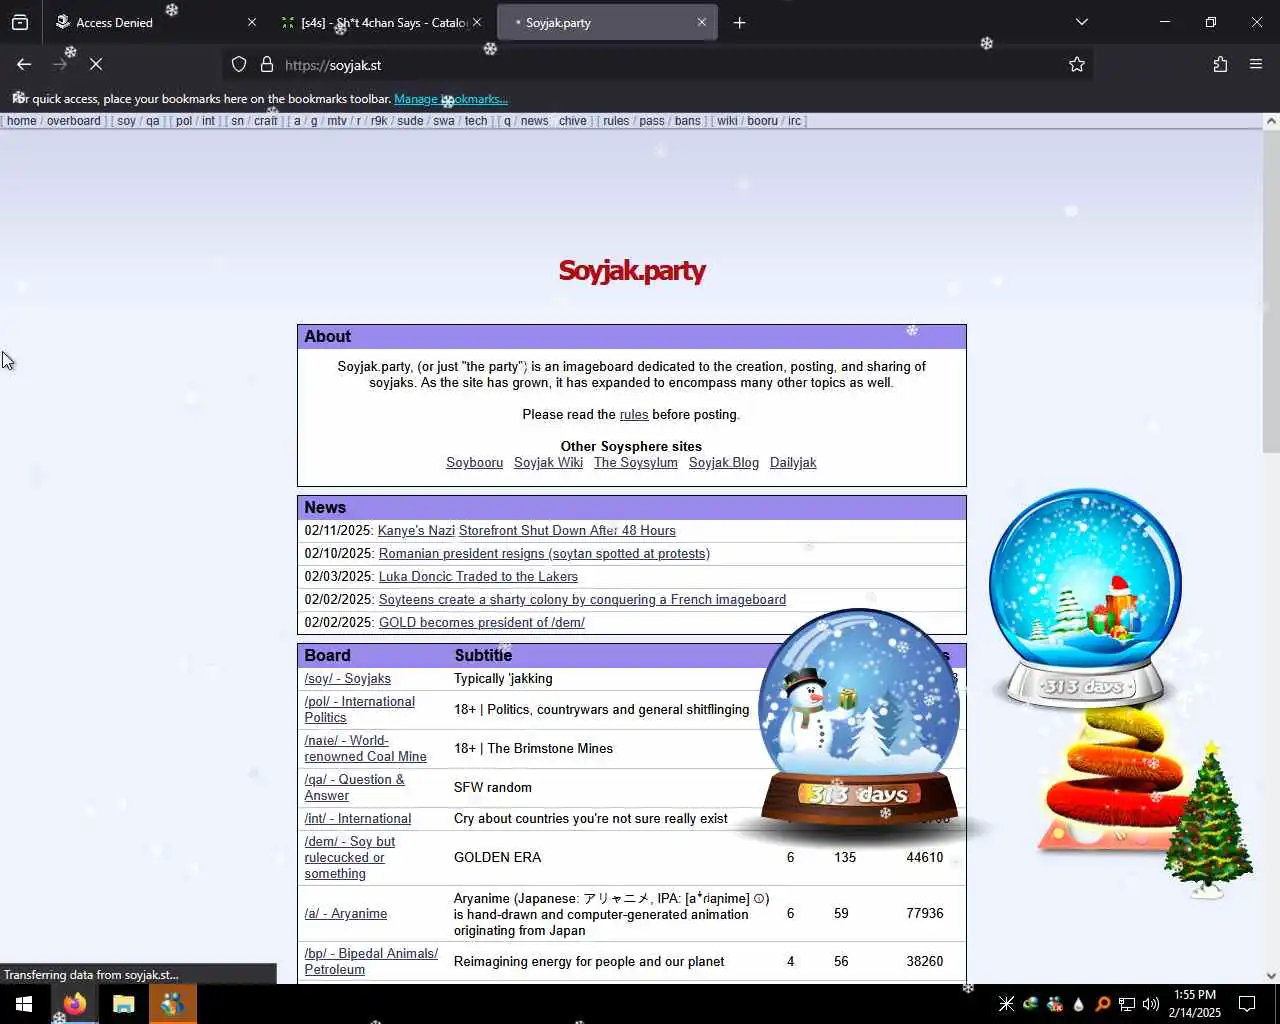Open Firefox View icon at the tab bar's left
Image resolution: width=1280 pixels, height=1024 pixels.
(20, 22)
